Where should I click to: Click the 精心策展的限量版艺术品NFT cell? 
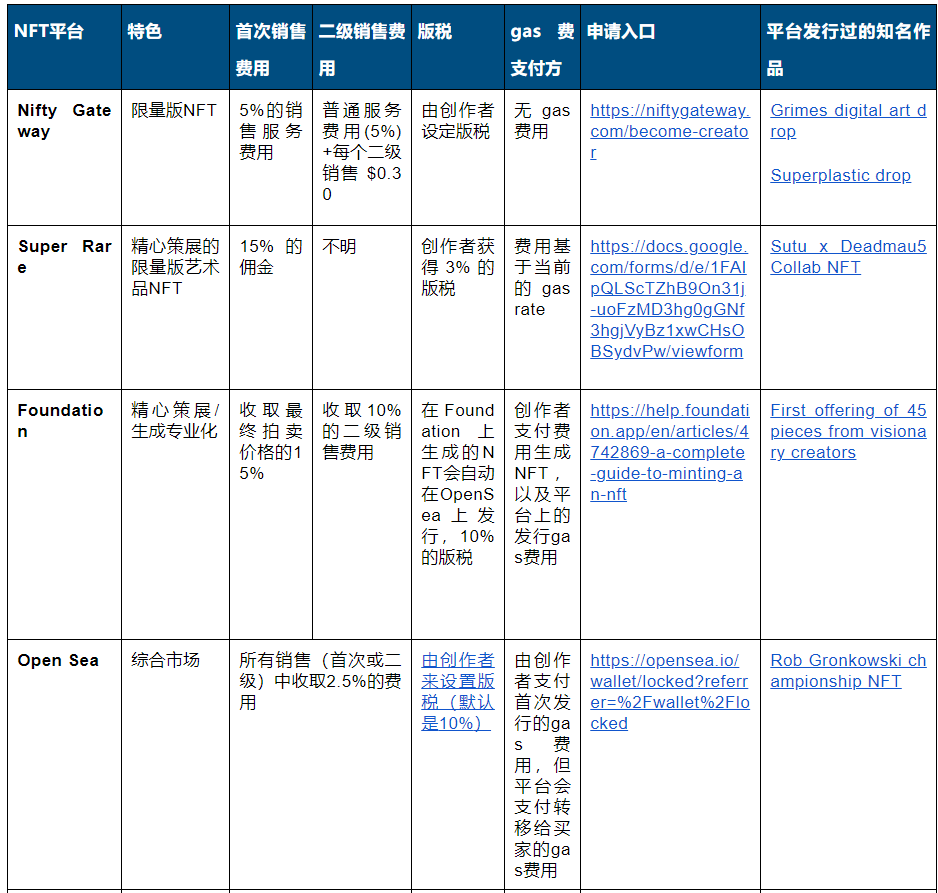coord(175,307)
